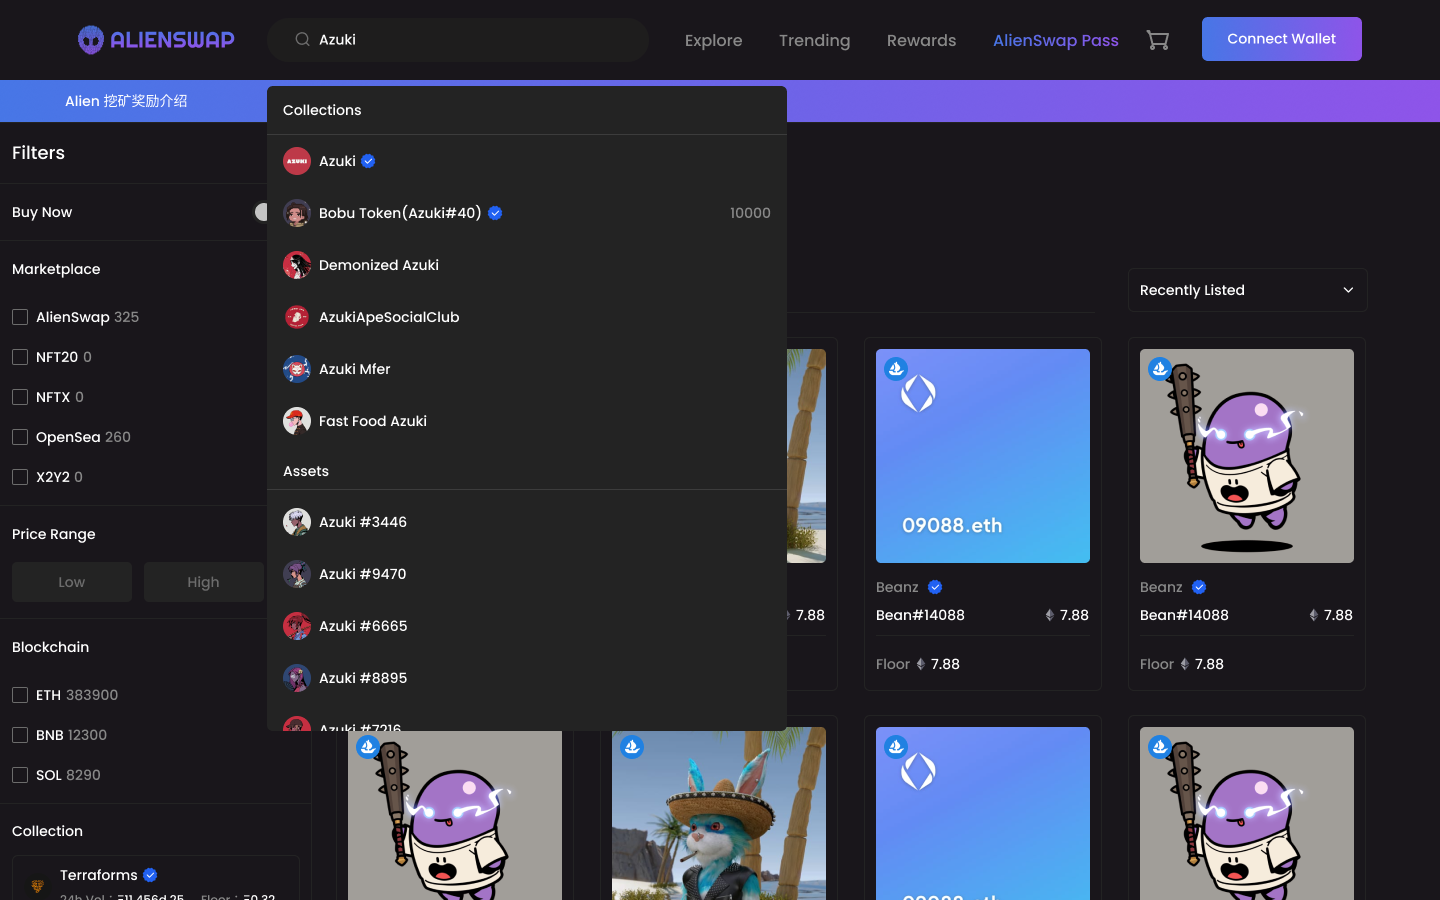
Task: Click the Beanz label under 09088.eth card
Action: point(897,587)
